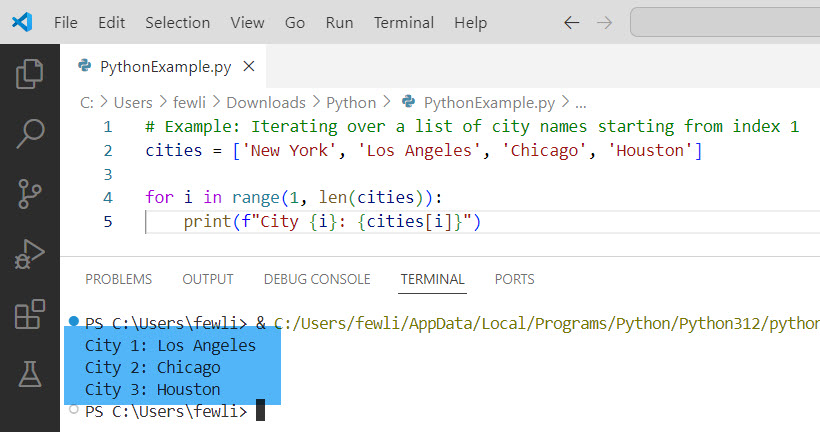Click the 'Houston' string in code
Screen dimensions: 820x432
coord(650,151)
